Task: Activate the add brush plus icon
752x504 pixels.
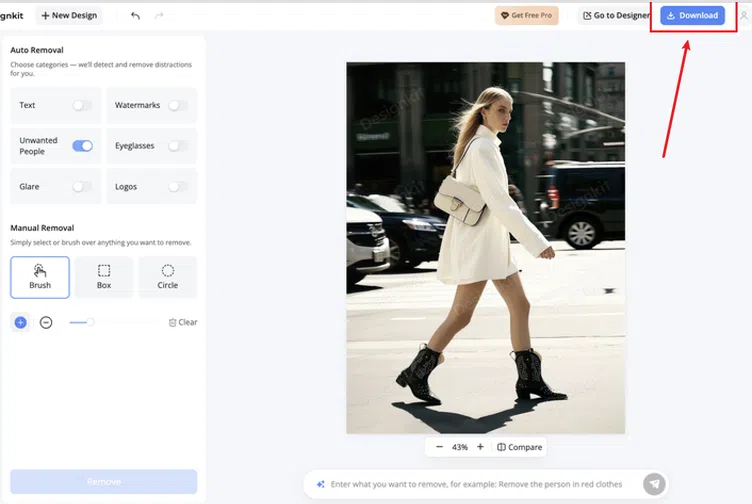Action: point(20,322)
